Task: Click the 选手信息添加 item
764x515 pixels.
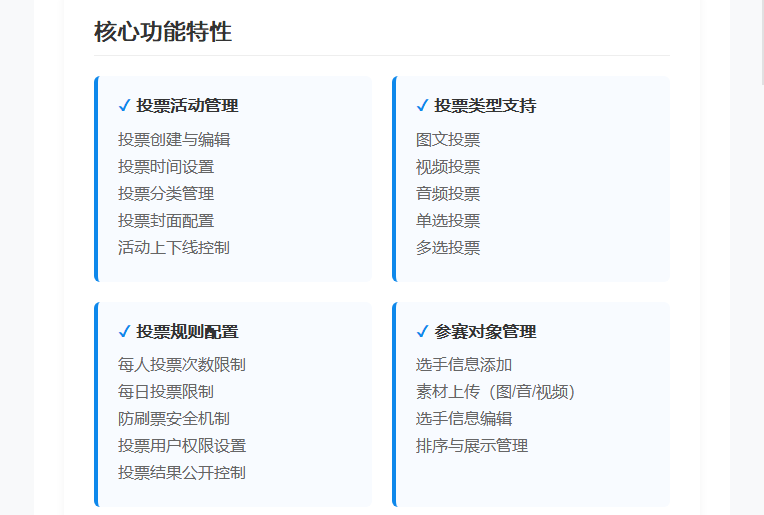Action: tap(464, 364)
